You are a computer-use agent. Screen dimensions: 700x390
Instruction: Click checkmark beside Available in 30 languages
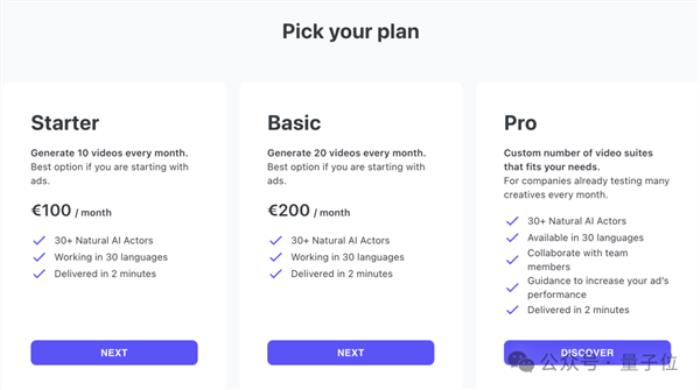(x=512, y=237)
